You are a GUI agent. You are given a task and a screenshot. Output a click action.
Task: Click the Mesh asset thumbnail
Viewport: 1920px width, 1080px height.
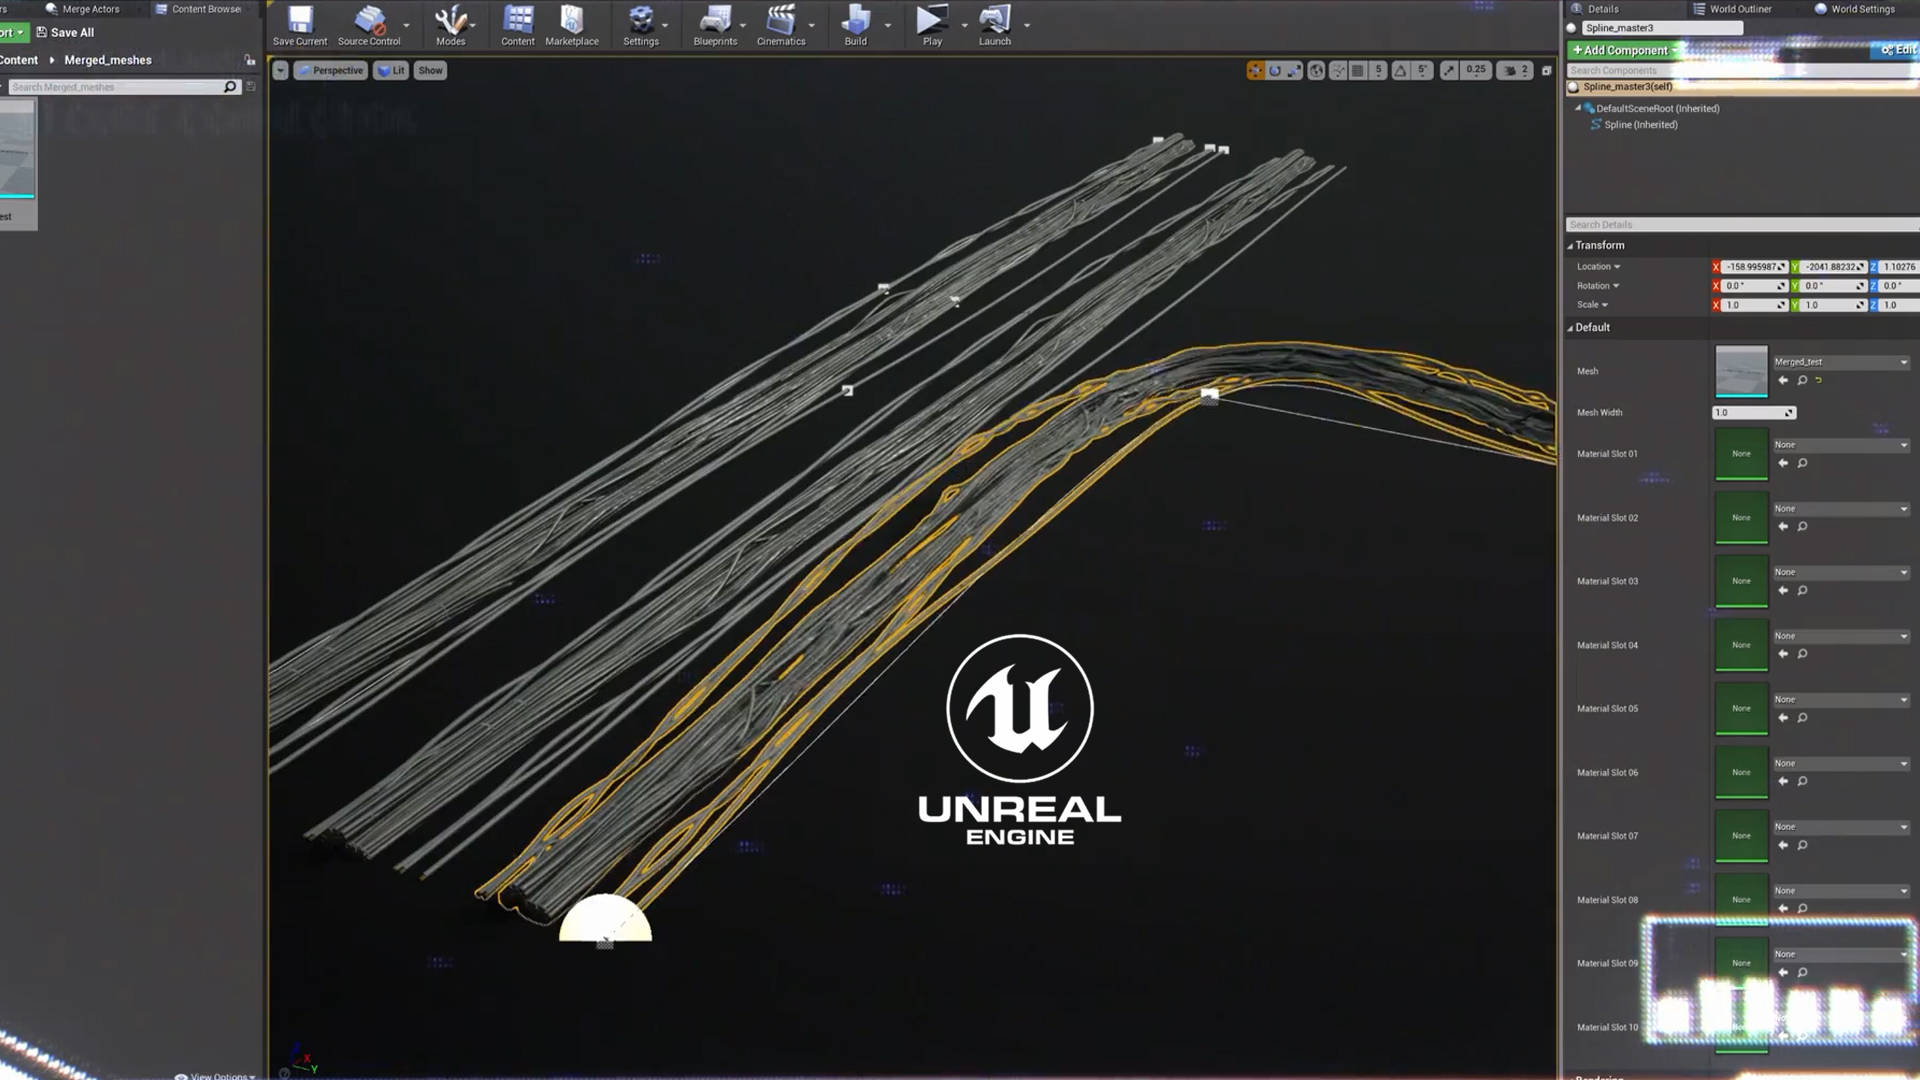pos(1741,371)
